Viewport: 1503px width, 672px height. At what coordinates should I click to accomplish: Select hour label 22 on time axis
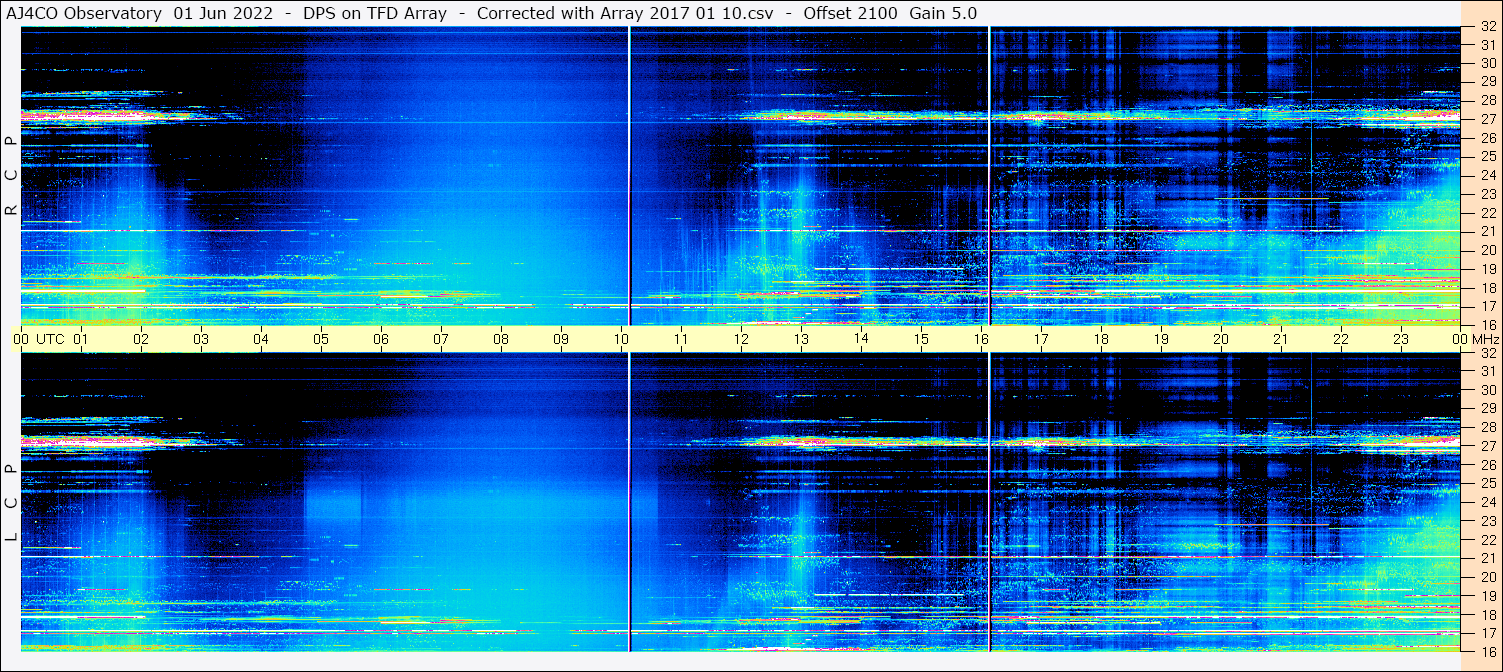[1341, 339]
